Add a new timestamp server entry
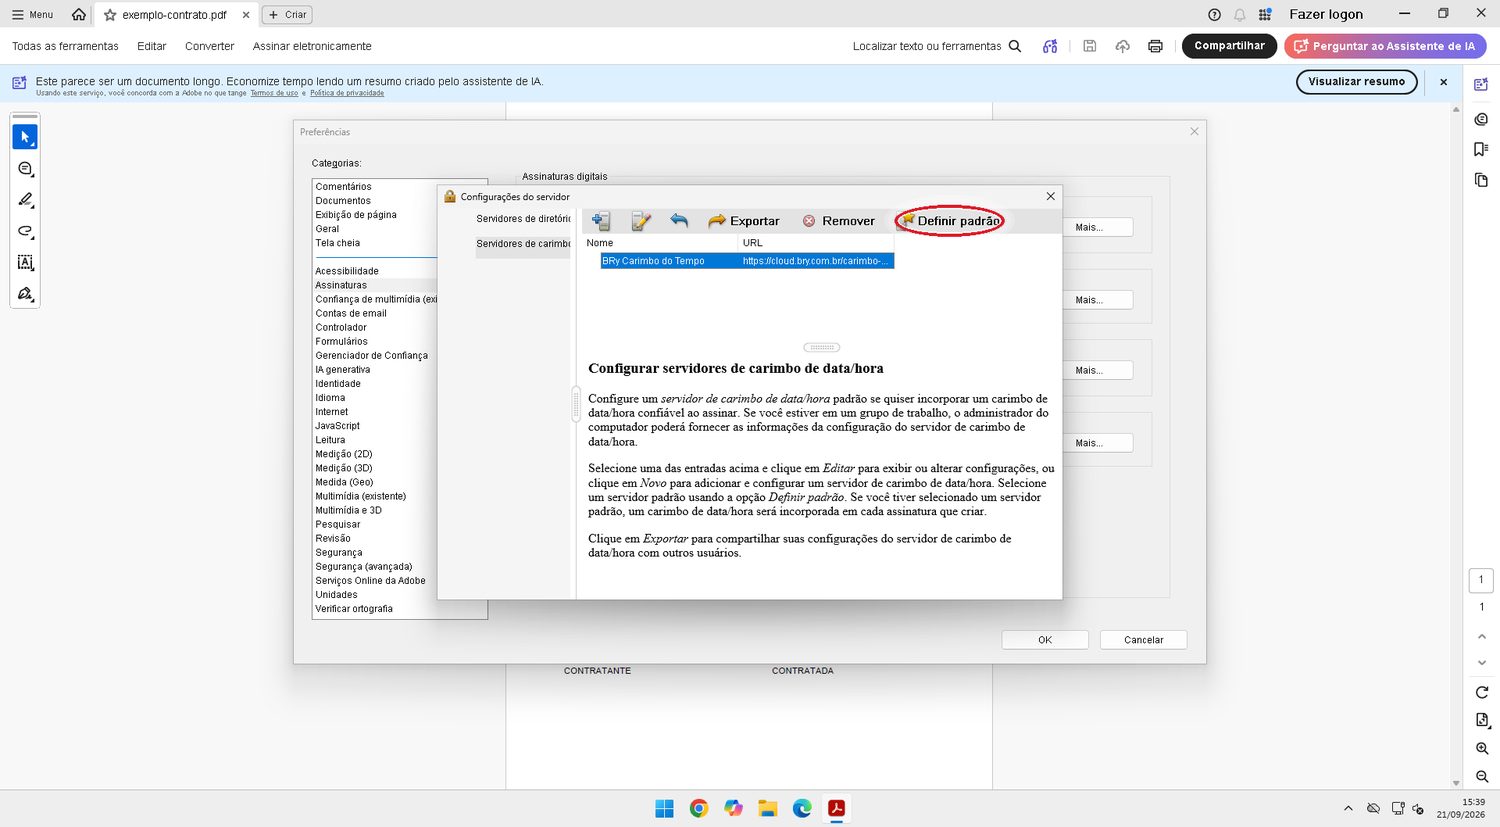1500x827 pixels. point(601,221)
